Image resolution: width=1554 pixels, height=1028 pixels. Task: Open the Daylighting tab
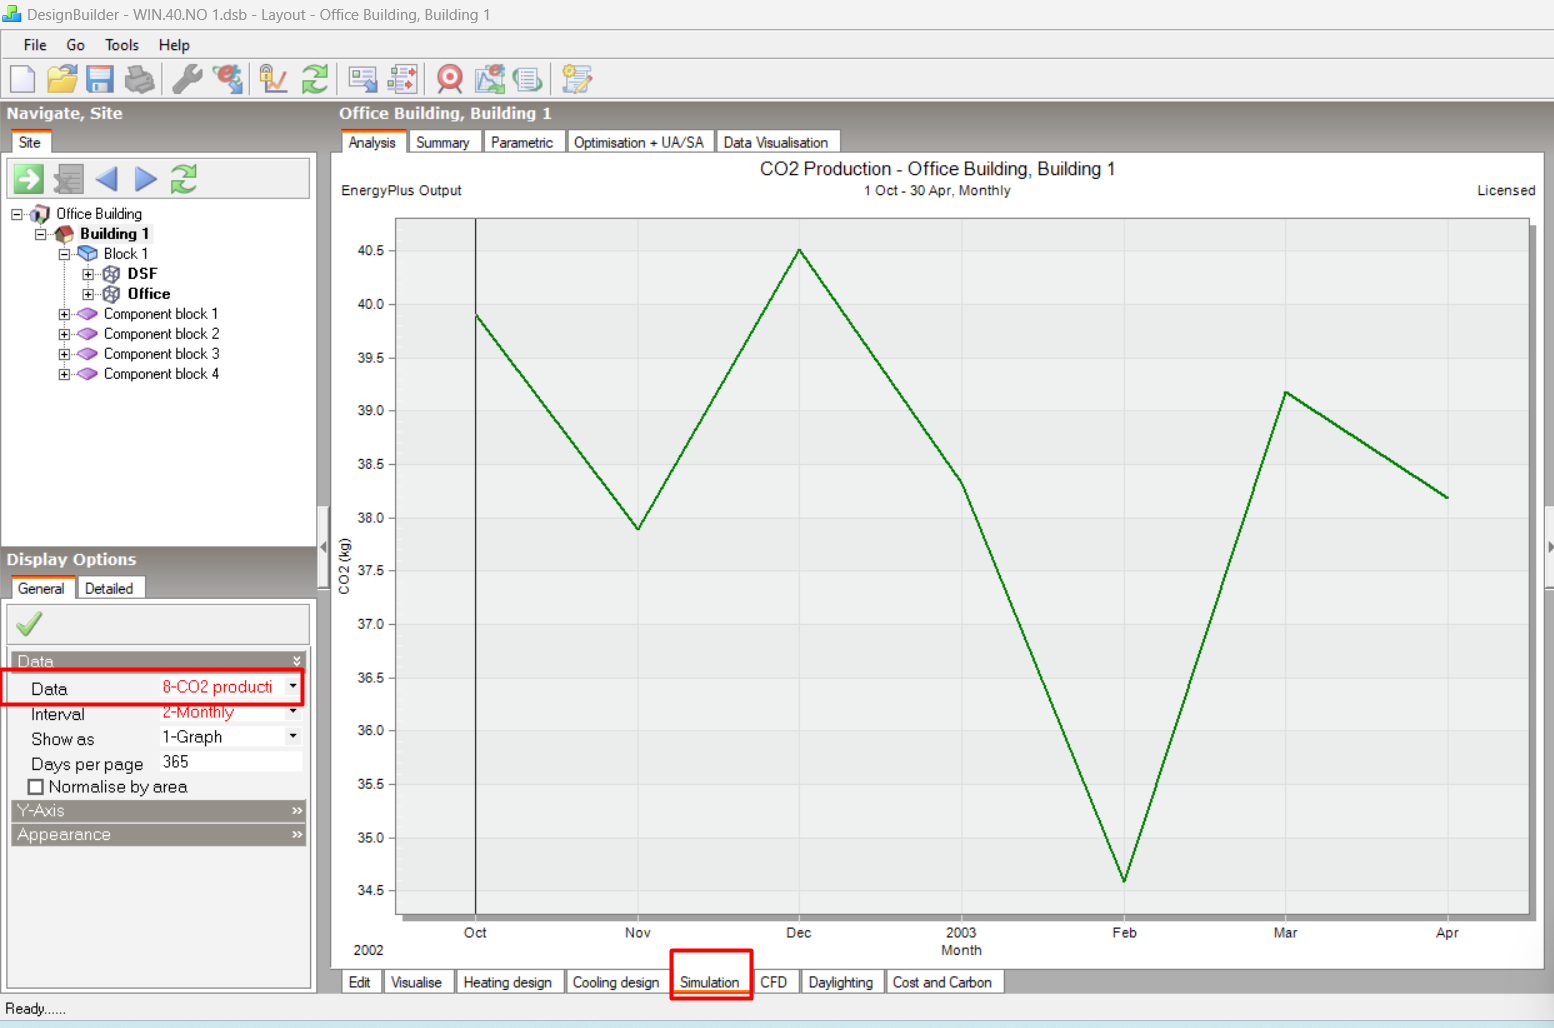[841, 982]
